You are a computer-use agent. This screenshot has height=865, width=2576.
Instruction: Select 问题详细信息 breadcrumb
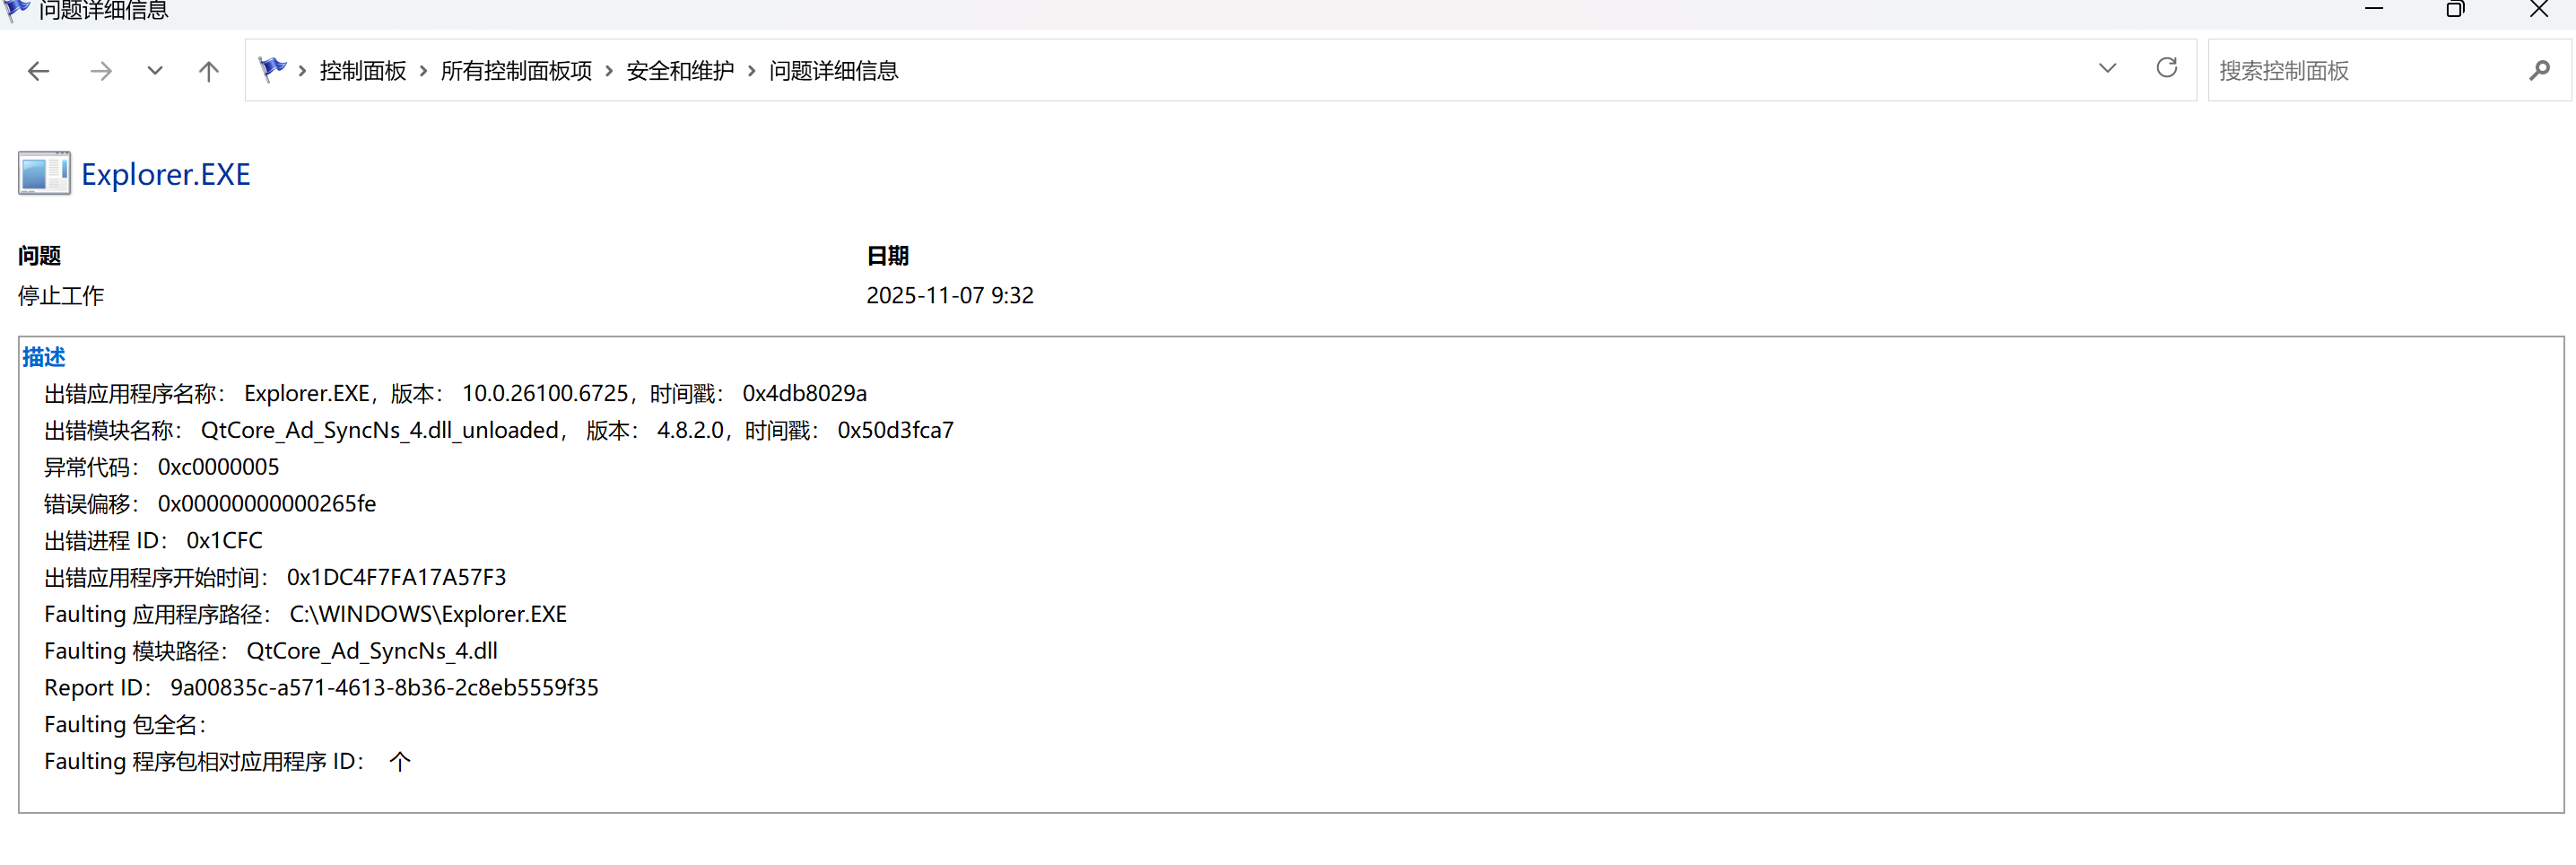(833, 71)
